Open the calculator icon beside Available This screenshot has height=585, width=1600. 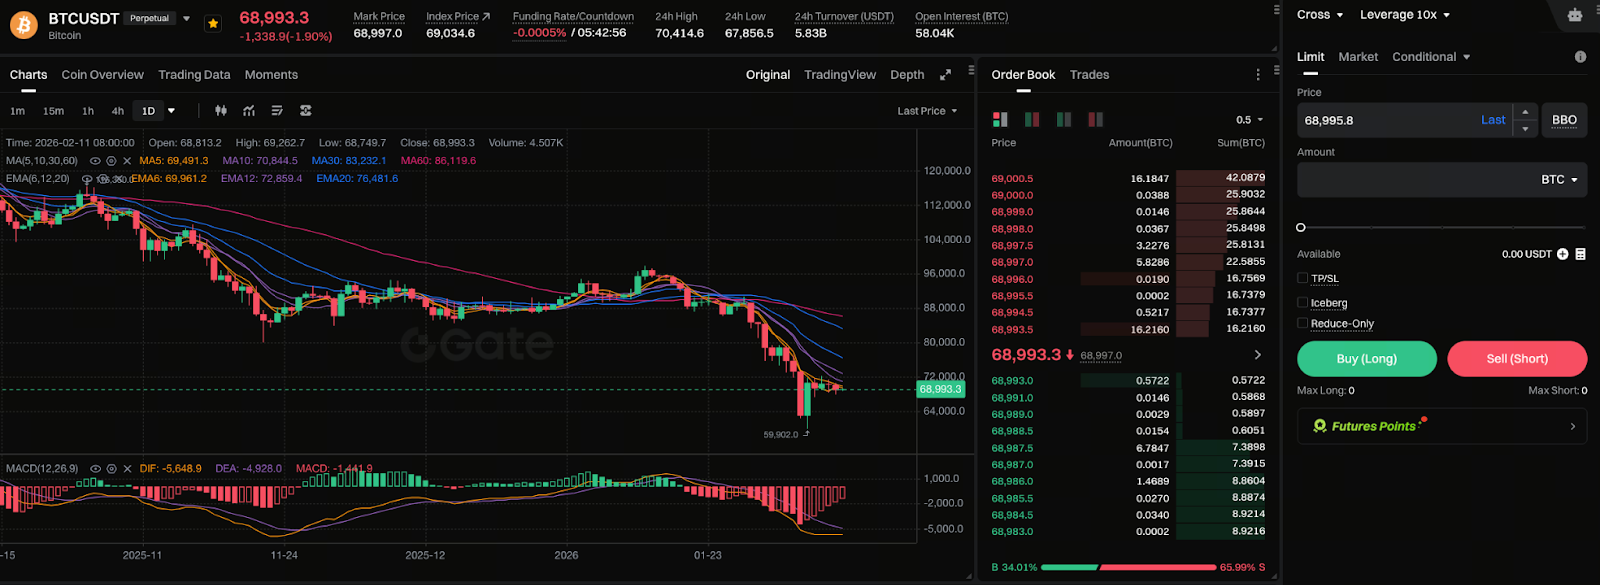1581,254
